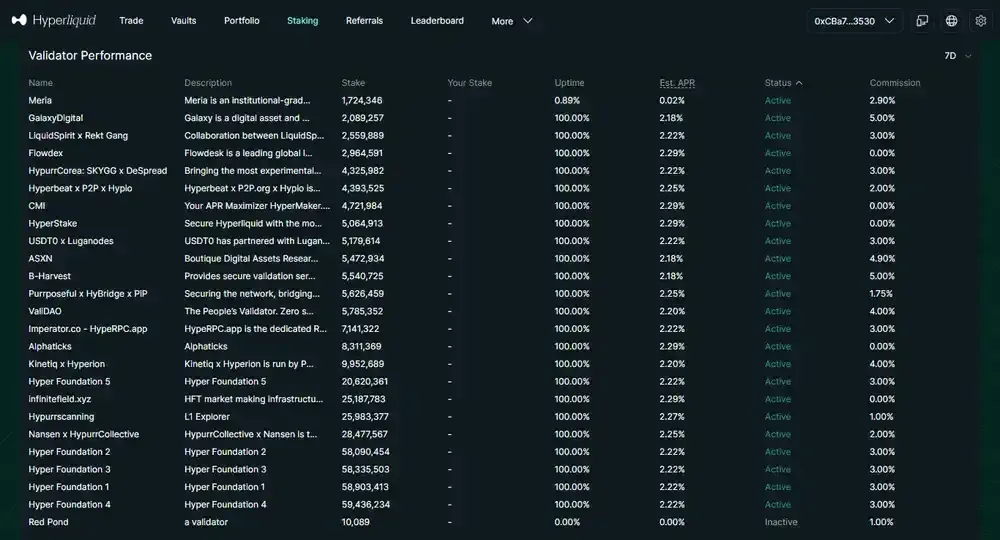Click 'The People's Validator' description
The image size is (1000, 540).
click(249, 311)
